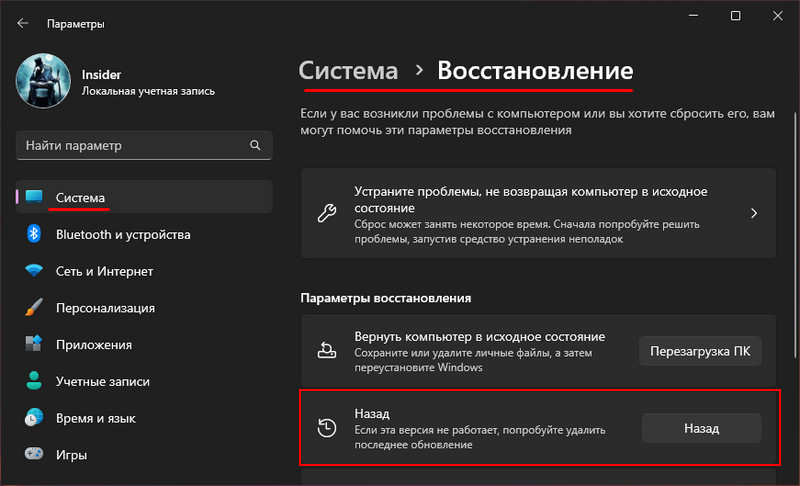Click the Приложения apps icon
Image resolution: width=800 pixels, height=486 pixels.
tap(34, 343)
